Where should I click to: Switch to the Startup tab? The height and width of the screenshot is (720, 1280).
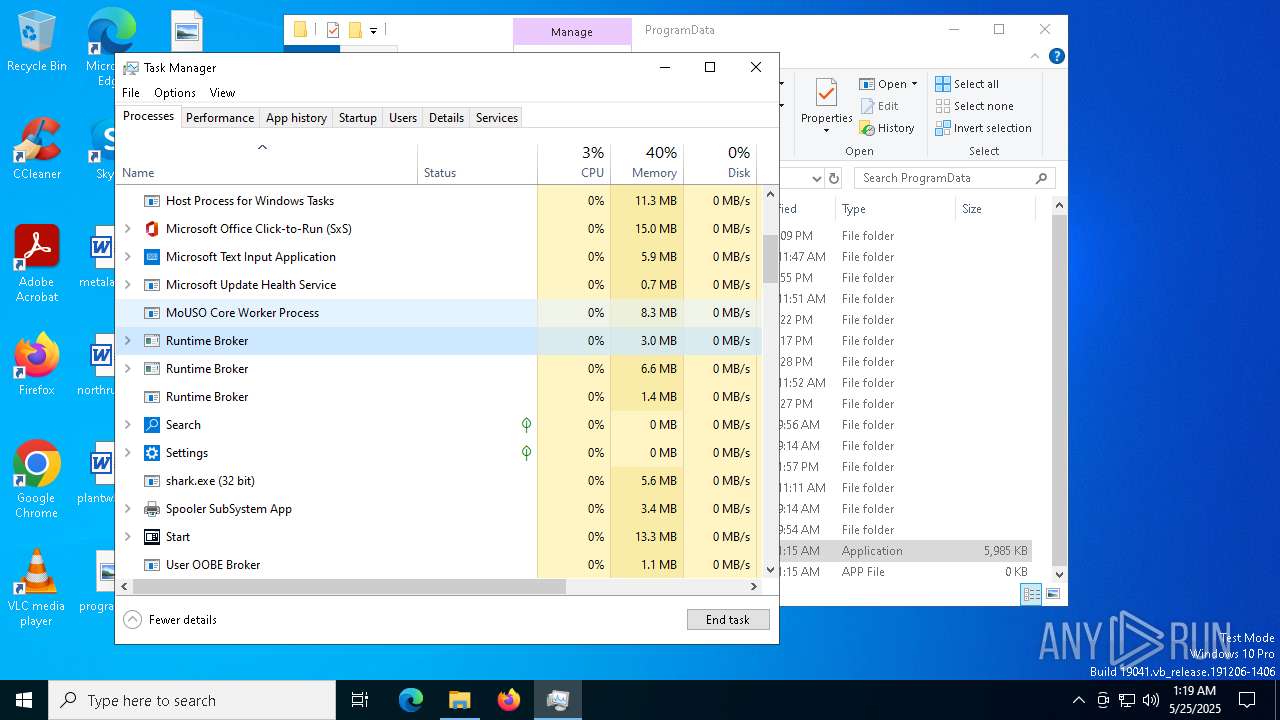(x=357, y=118)
